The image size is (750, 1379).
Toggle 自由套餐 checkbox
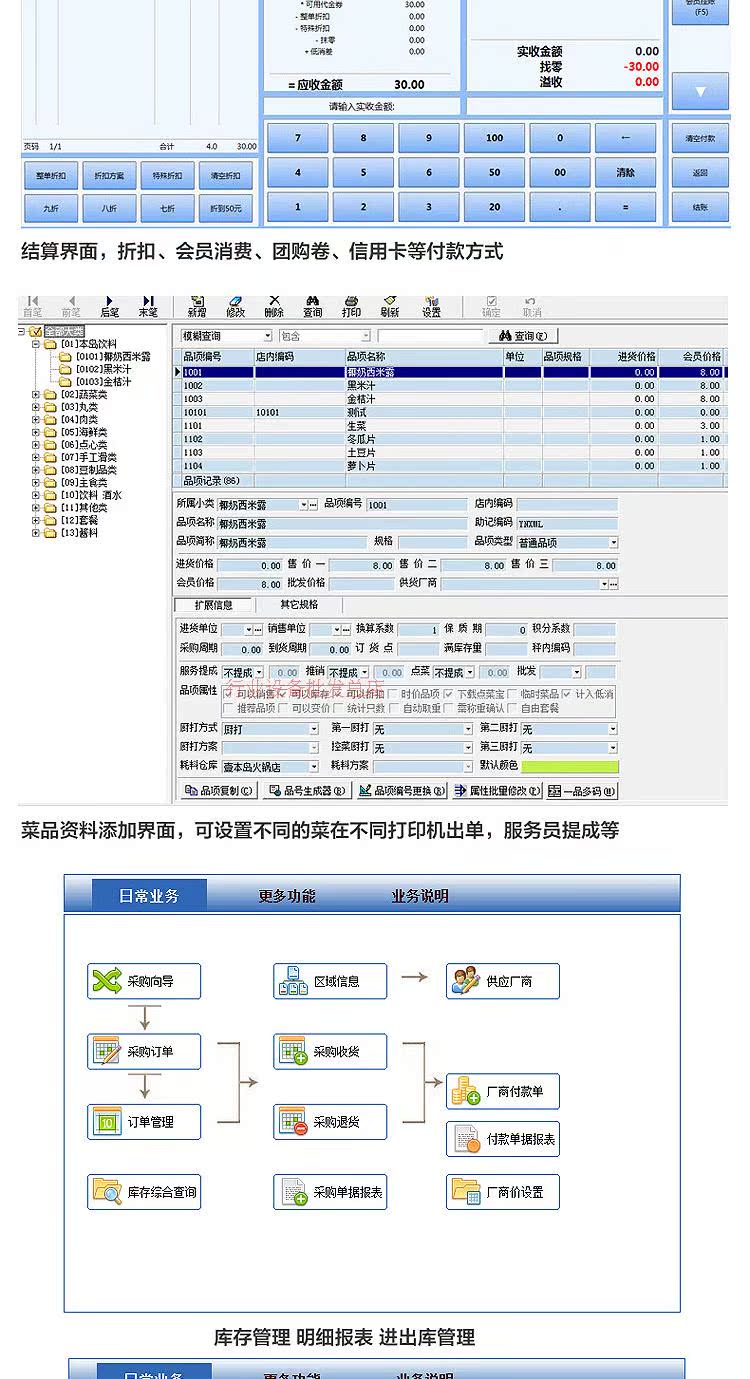pos(513,708)
